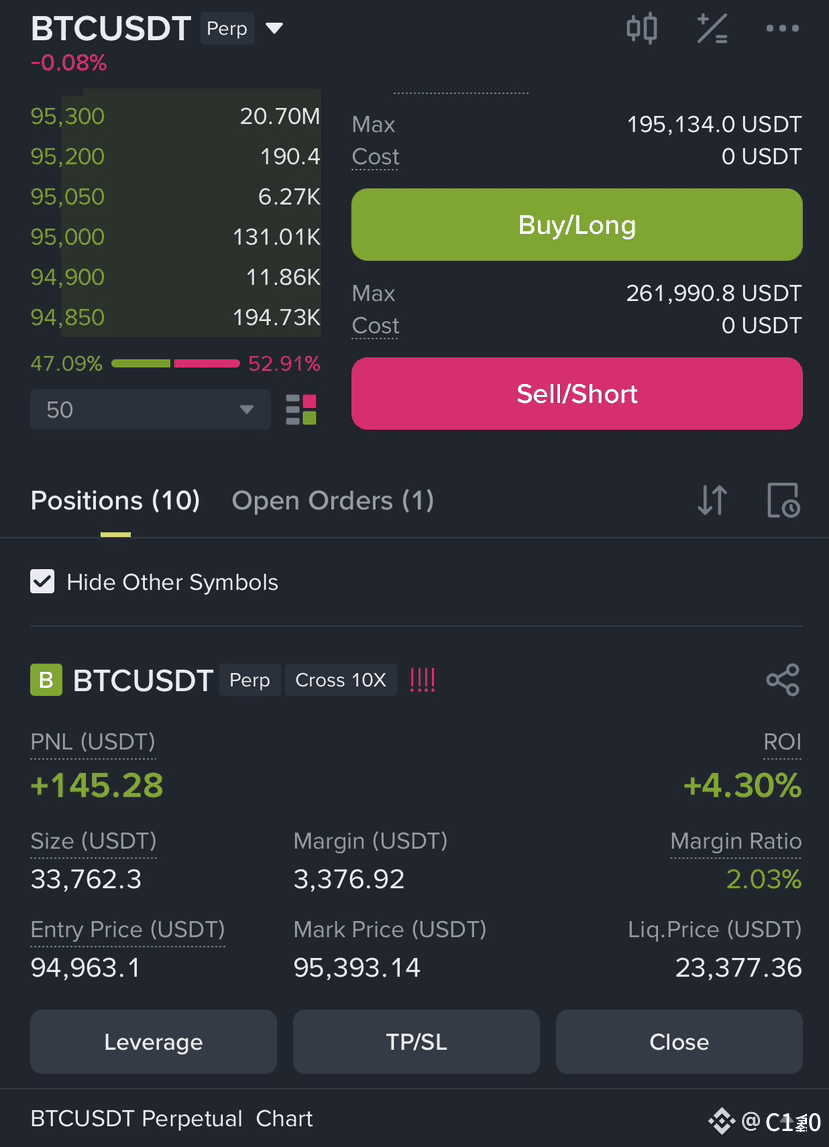Click the green B badge icon

point(46,680)
